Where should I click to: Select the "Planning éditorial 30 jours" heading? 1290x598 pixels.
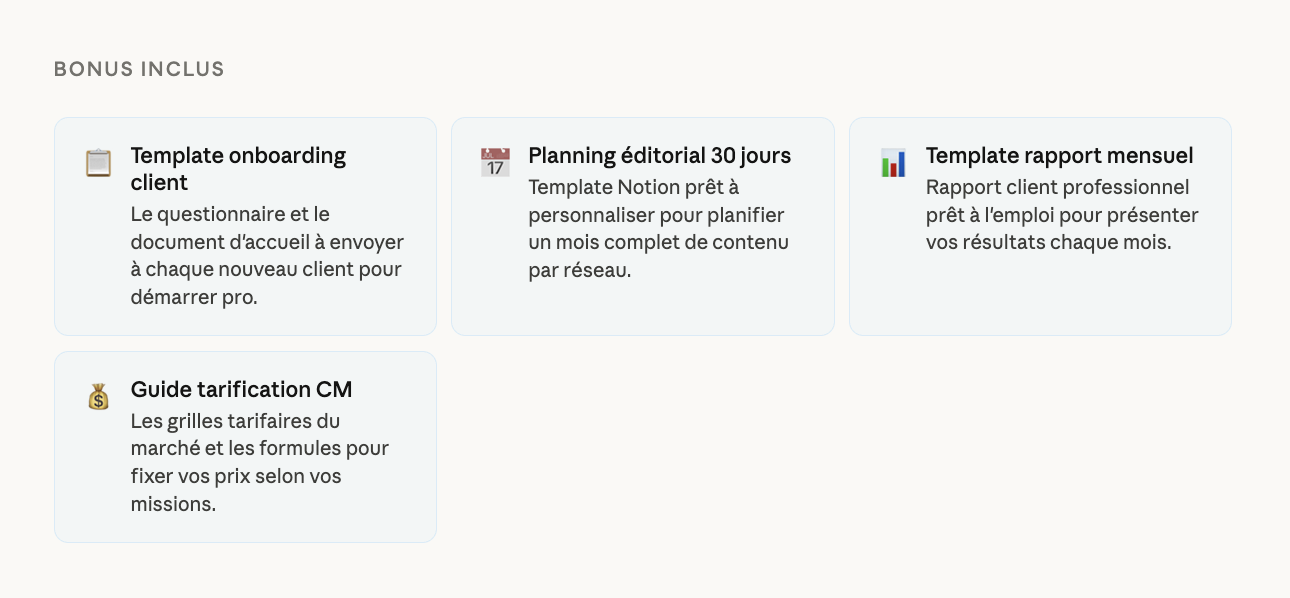(659, 156)
